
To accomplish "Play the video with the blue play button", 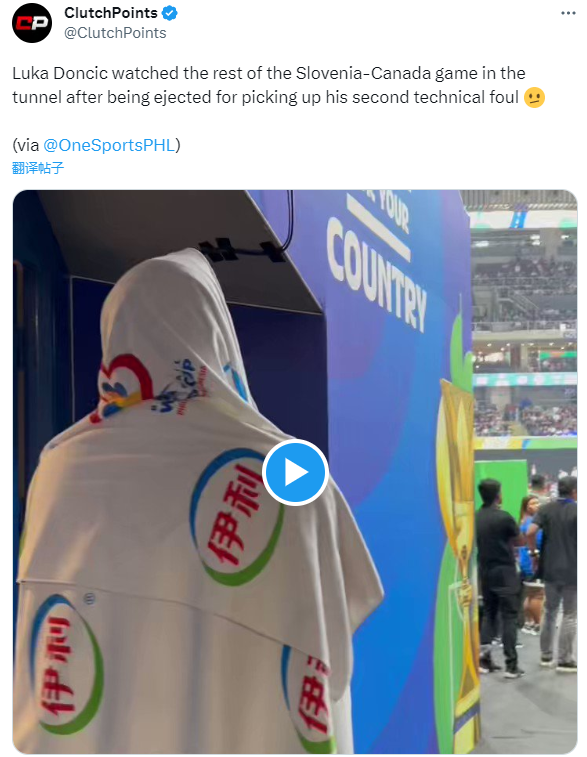I will click(295, 472).
